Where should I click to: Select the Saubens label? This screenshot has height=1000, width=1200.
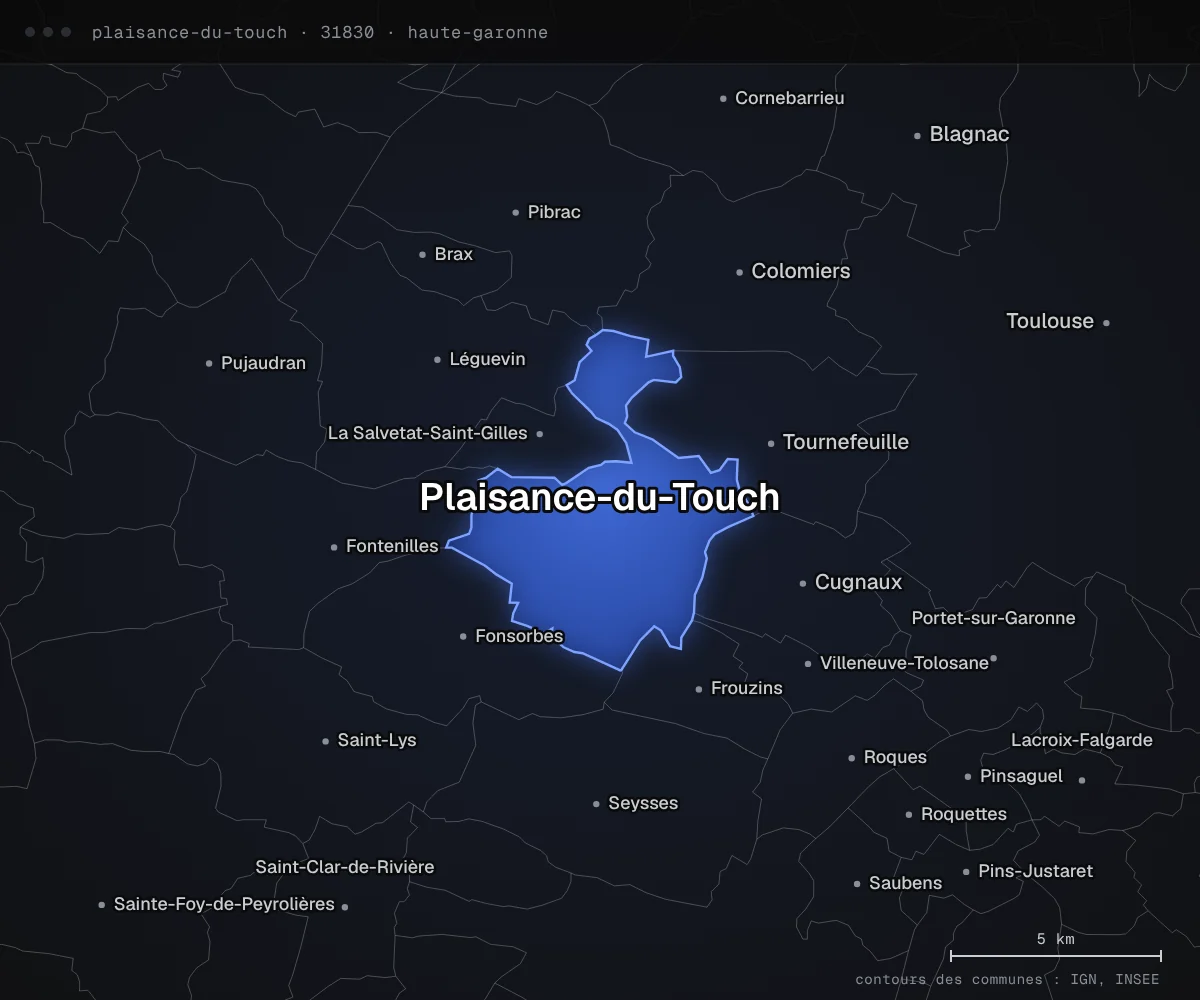tap(905, 883)
